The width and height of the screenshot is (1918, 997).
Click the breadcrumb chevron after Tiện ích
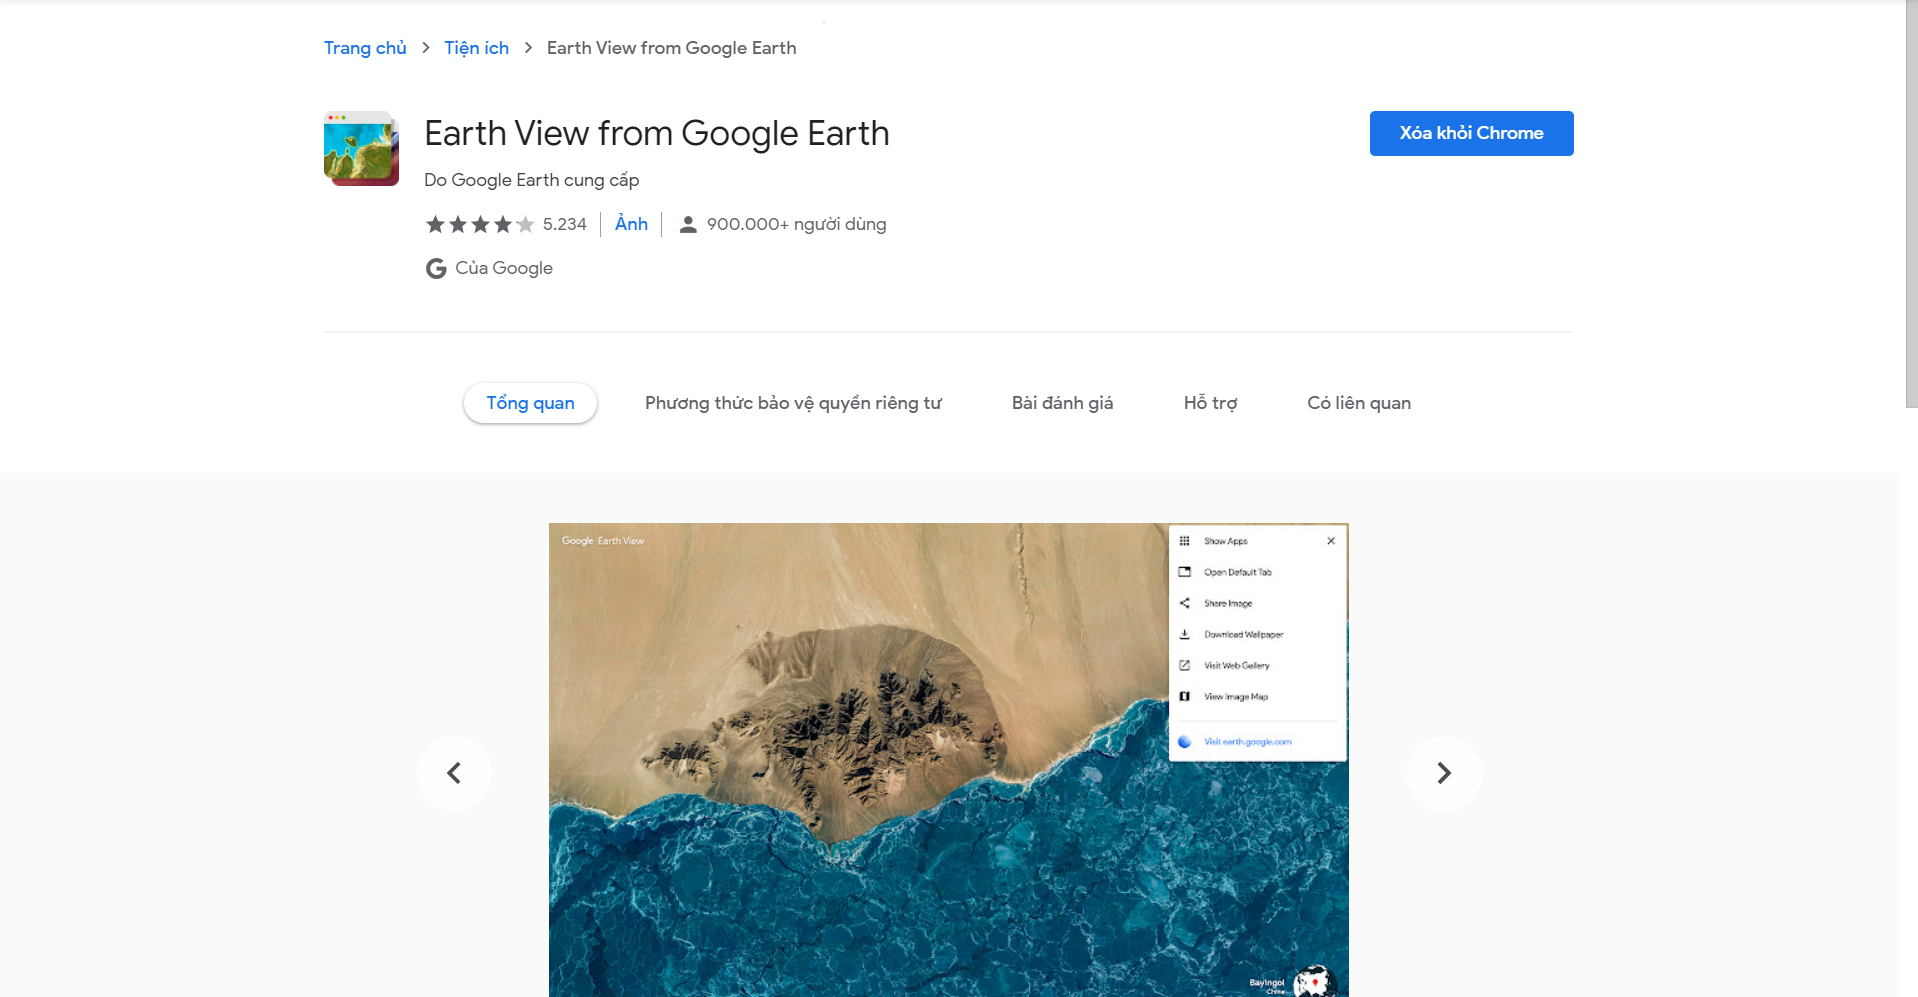(528, 48)
